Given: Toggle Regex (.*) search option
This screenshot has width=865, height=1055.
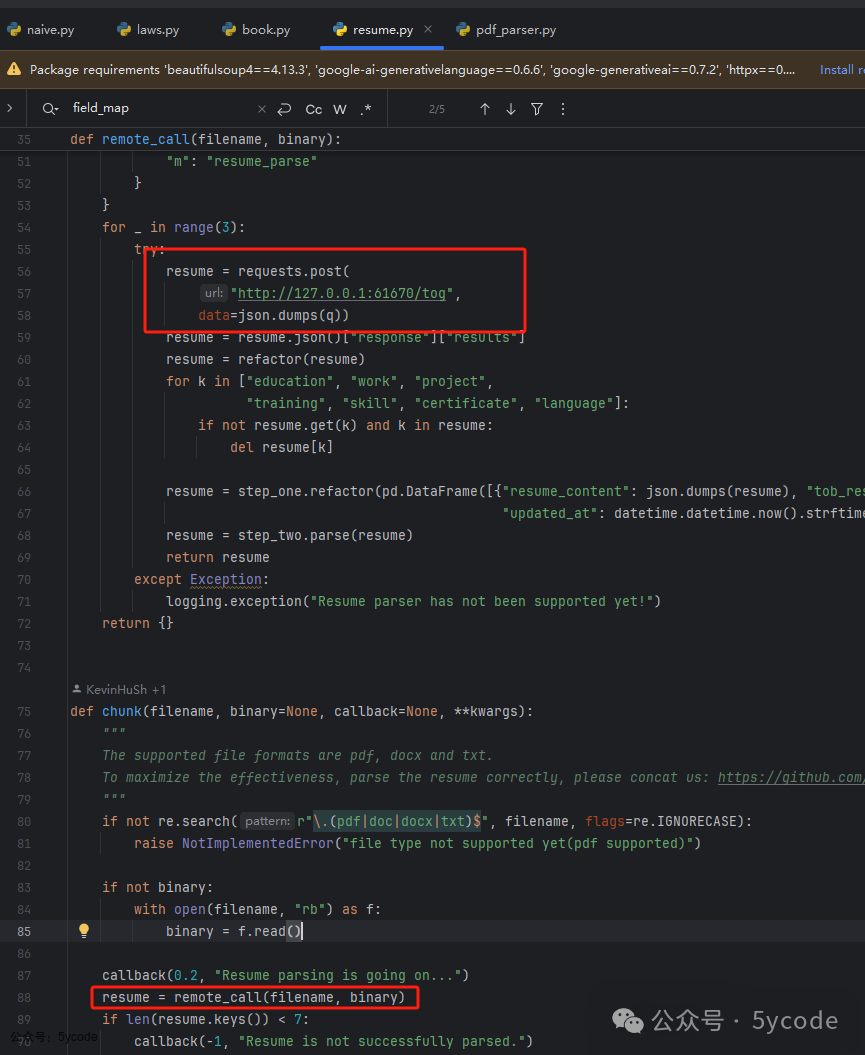Looking at the screenshot, I should click(x=366, y=109).
